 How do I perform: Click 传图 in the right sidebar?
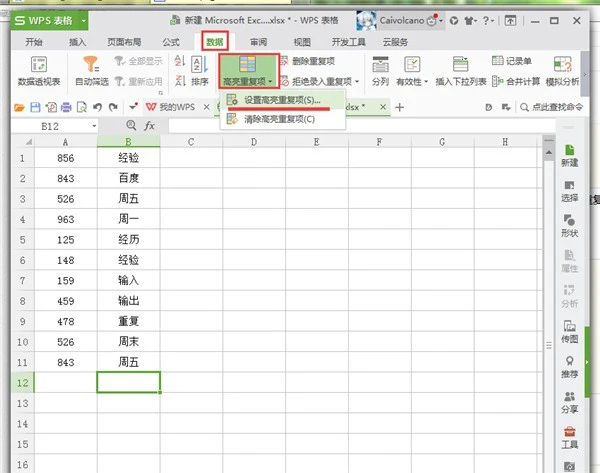[569, 332]
